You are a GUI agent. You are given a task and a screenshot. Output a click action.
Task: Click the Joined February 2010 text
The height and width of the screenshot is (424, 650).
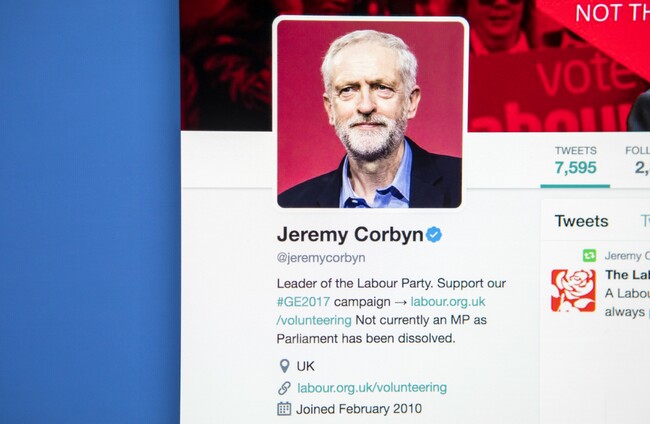click(359, 409)
